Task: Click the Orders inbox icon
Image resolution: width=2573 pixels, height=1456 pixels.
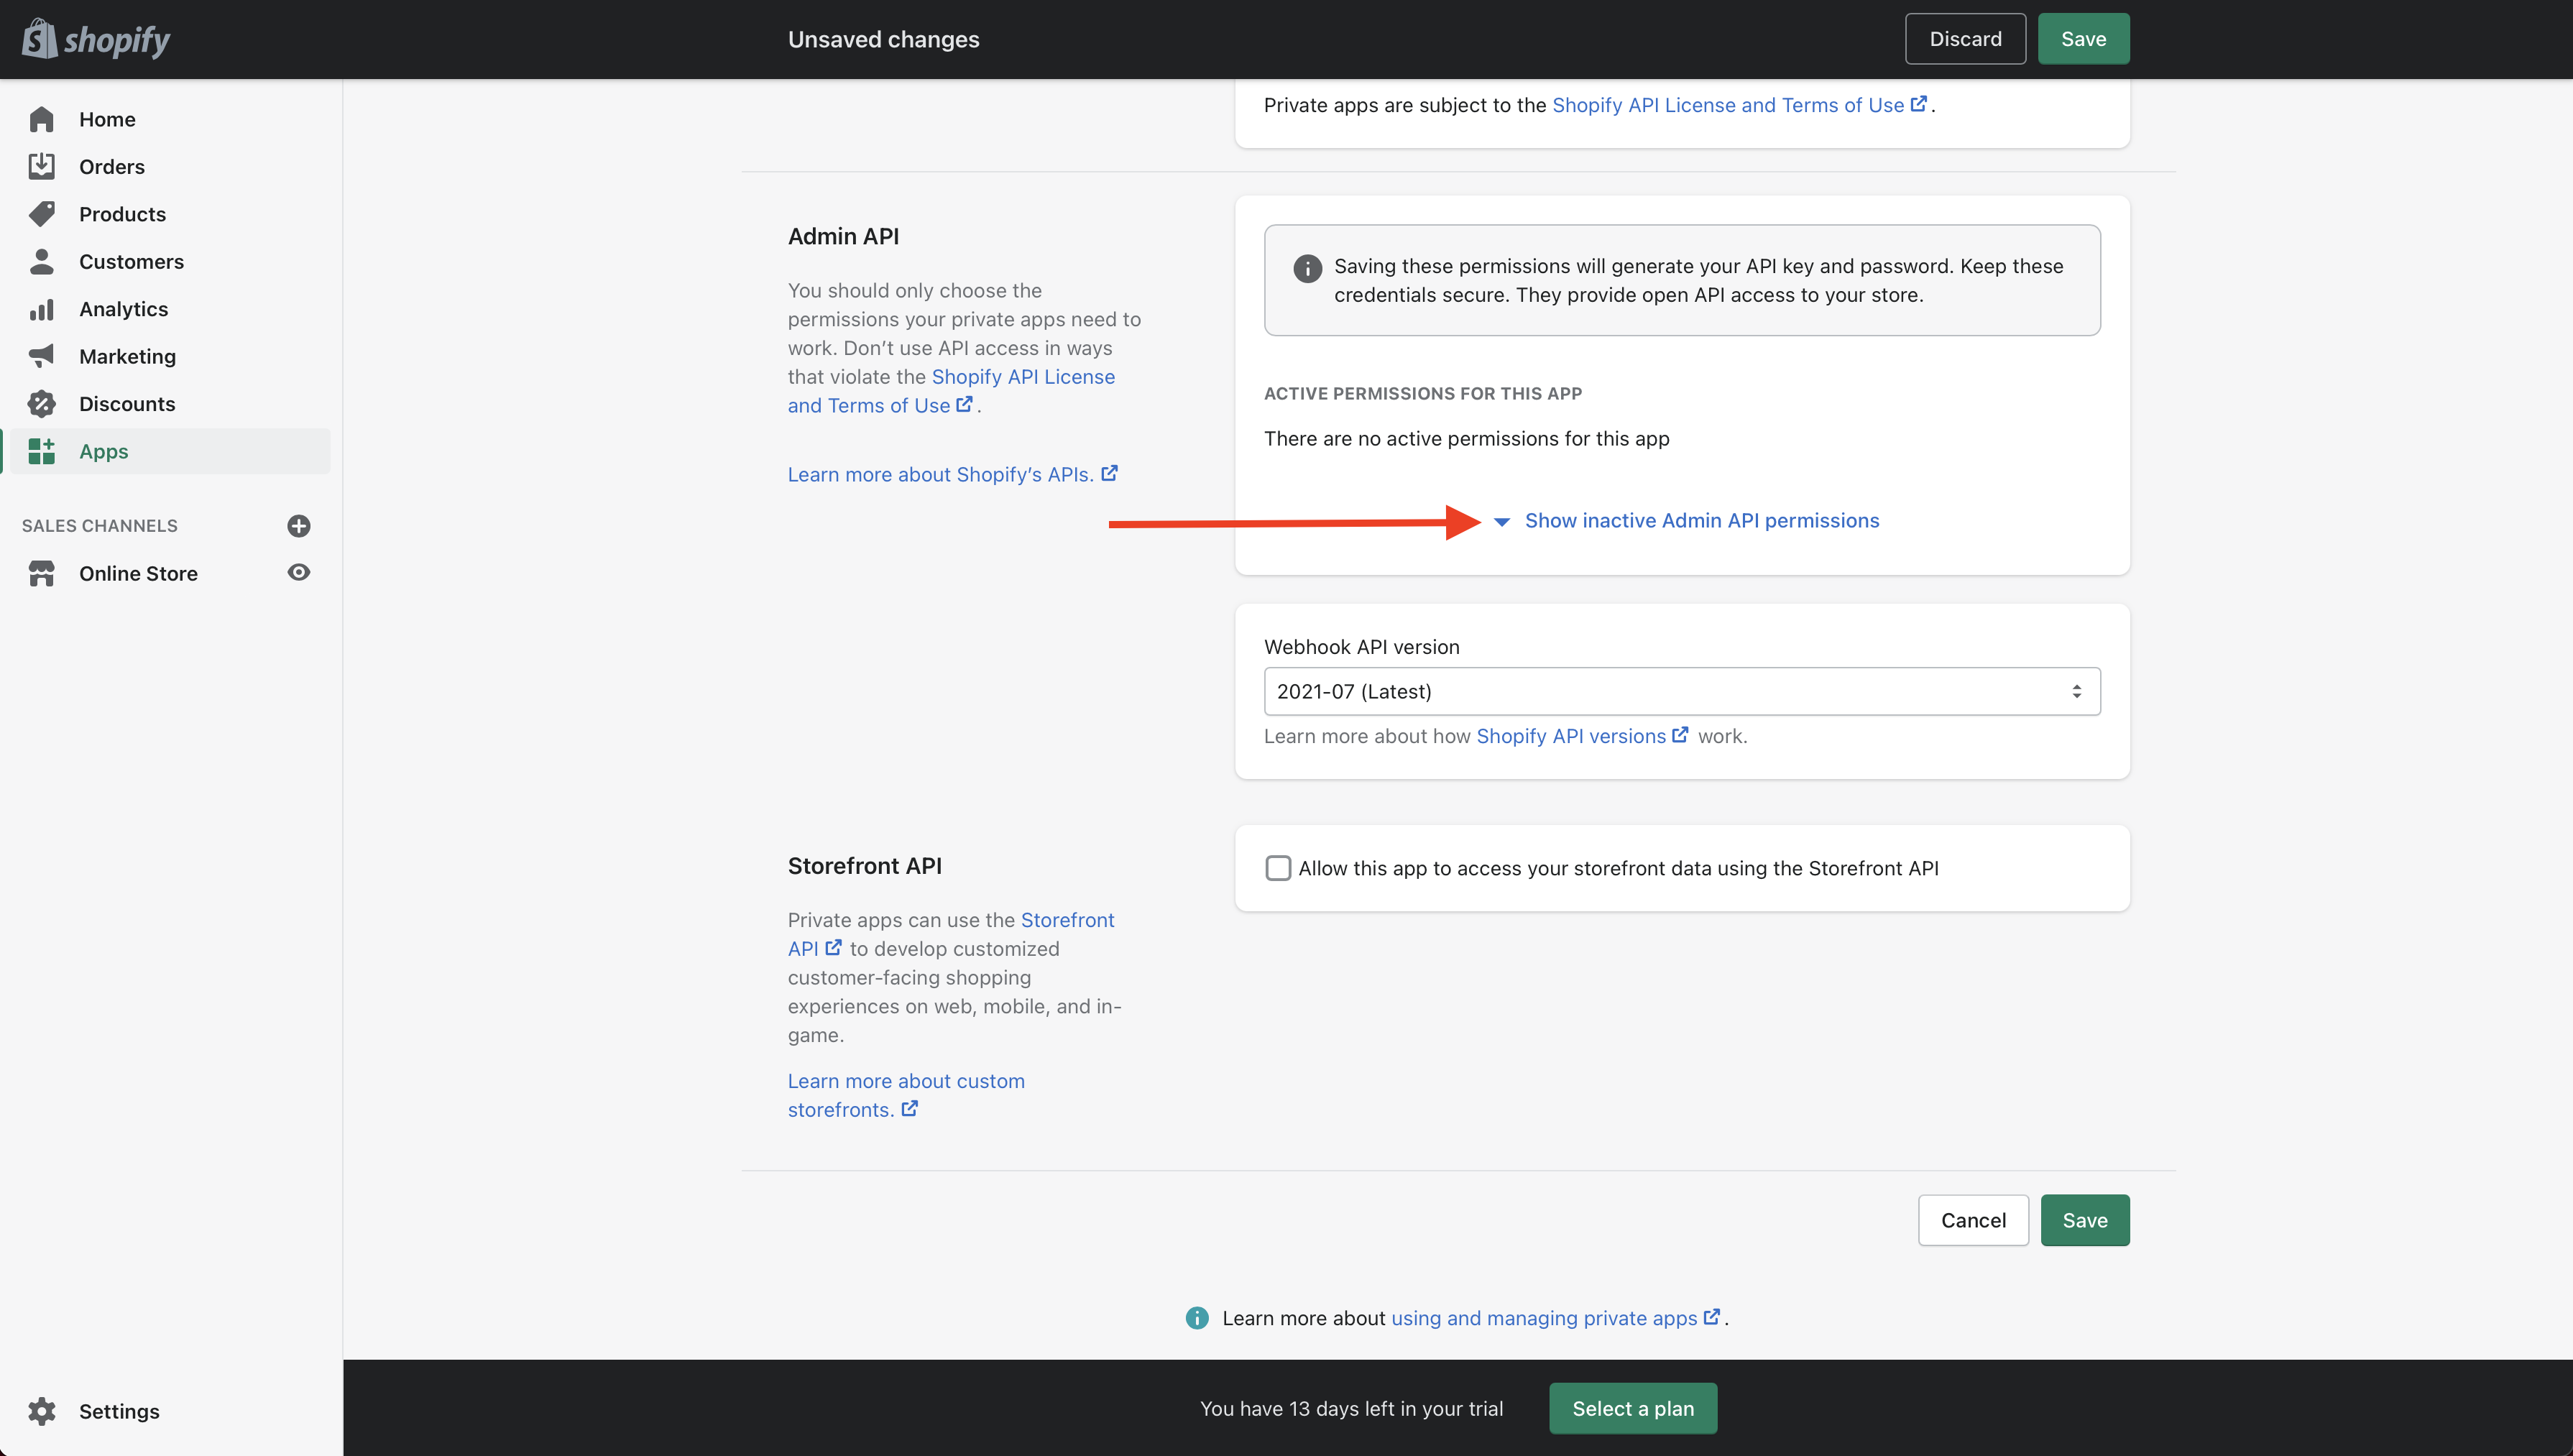Action: [42, 166]
